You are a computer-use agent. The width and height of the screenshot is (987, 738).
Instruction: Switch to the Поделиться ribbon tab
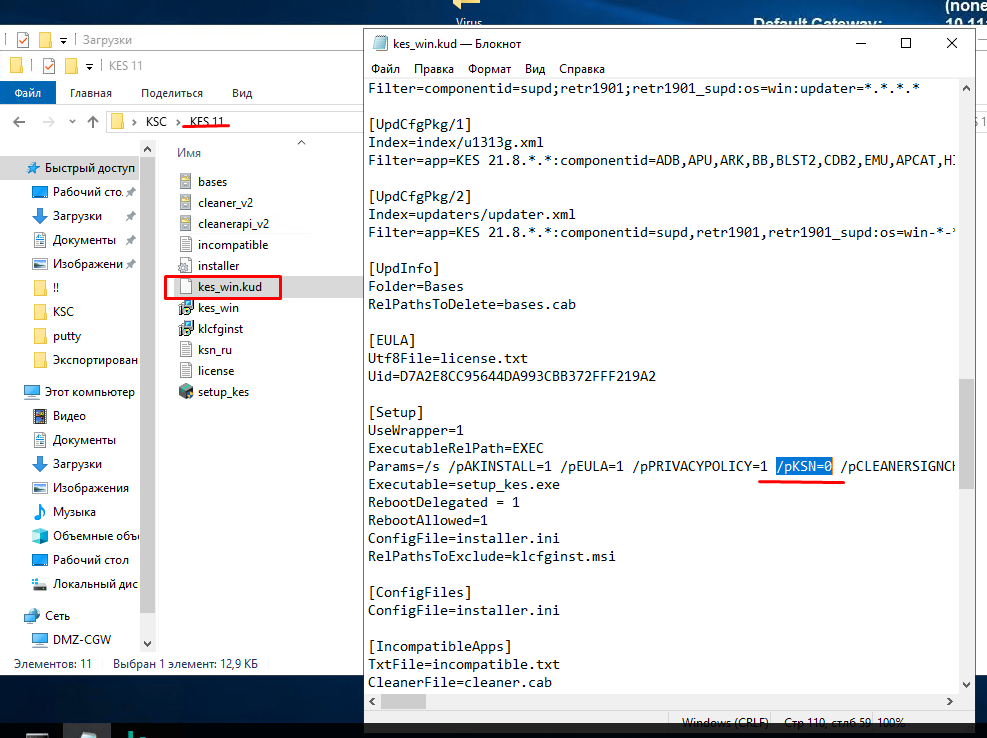[x=172, y=93]
